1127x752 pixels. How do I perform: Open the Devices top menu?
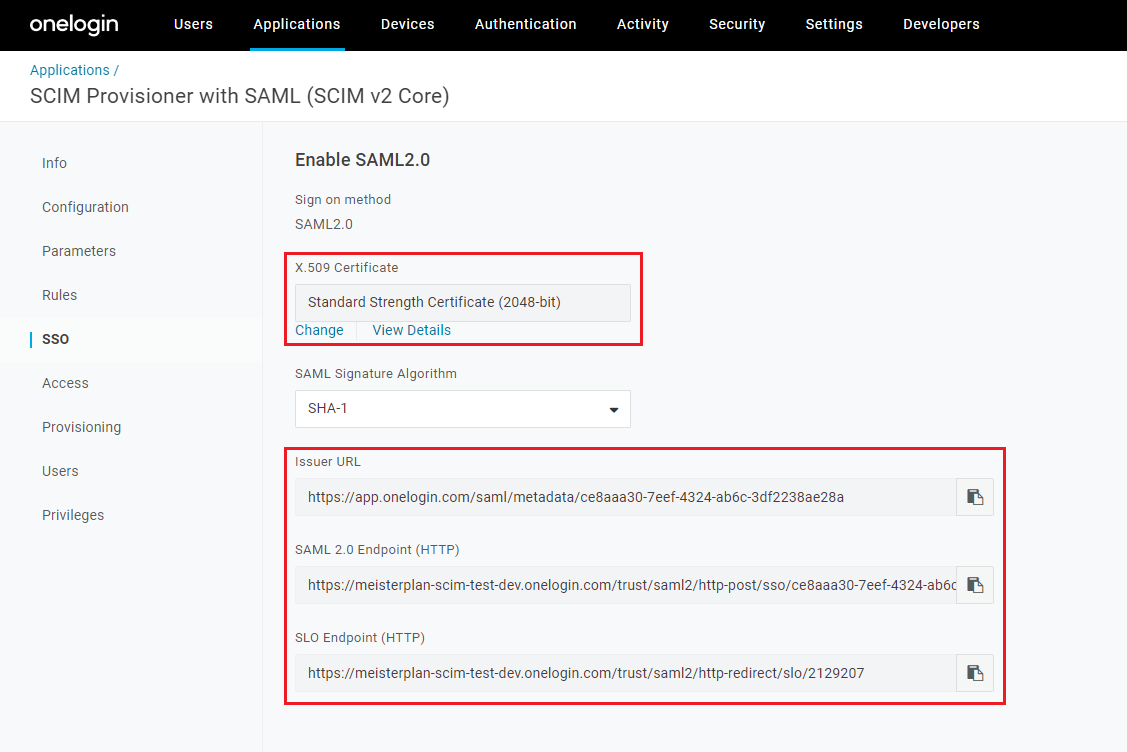pyautogui.click(x=408, y=24)
